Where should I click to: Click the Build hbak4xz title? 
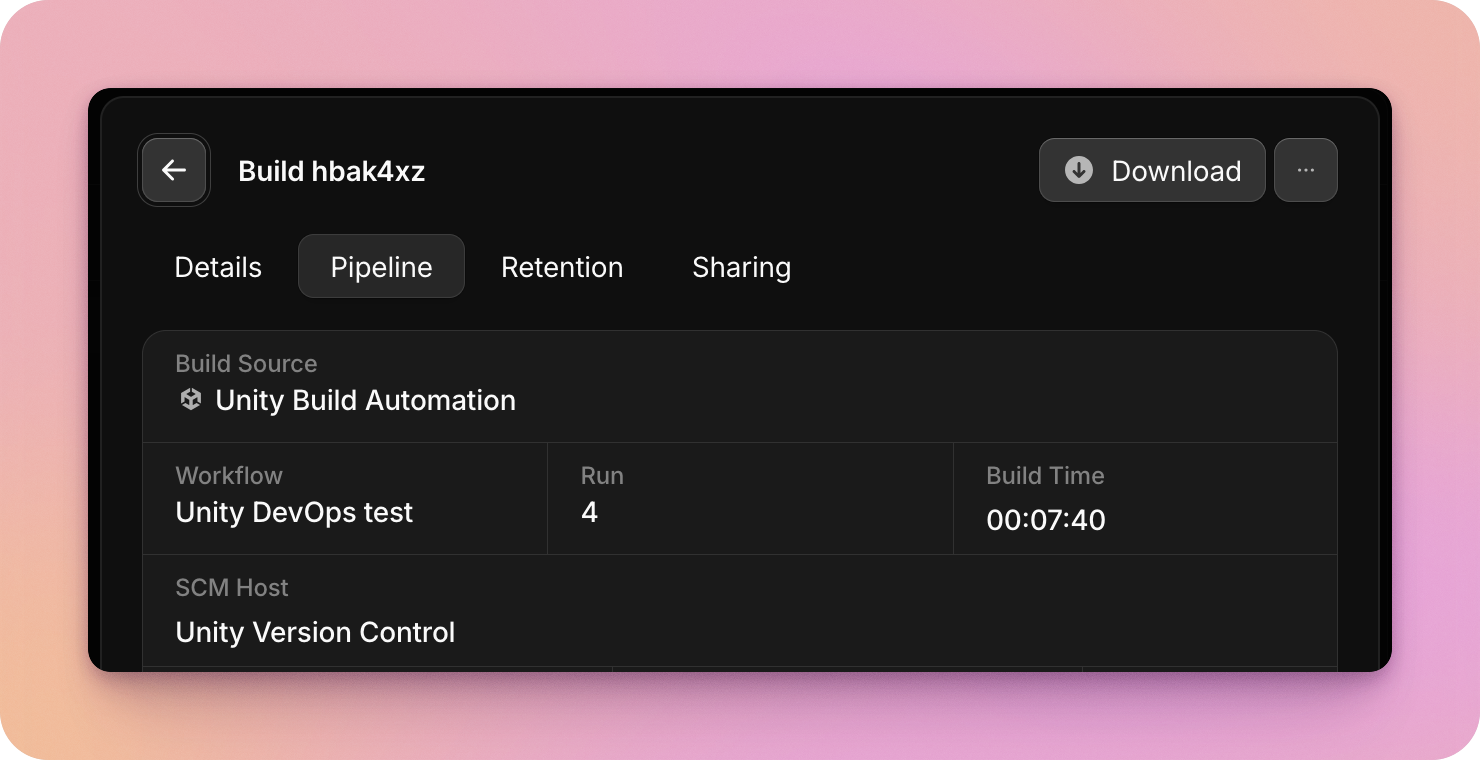[x=331, y=171]
